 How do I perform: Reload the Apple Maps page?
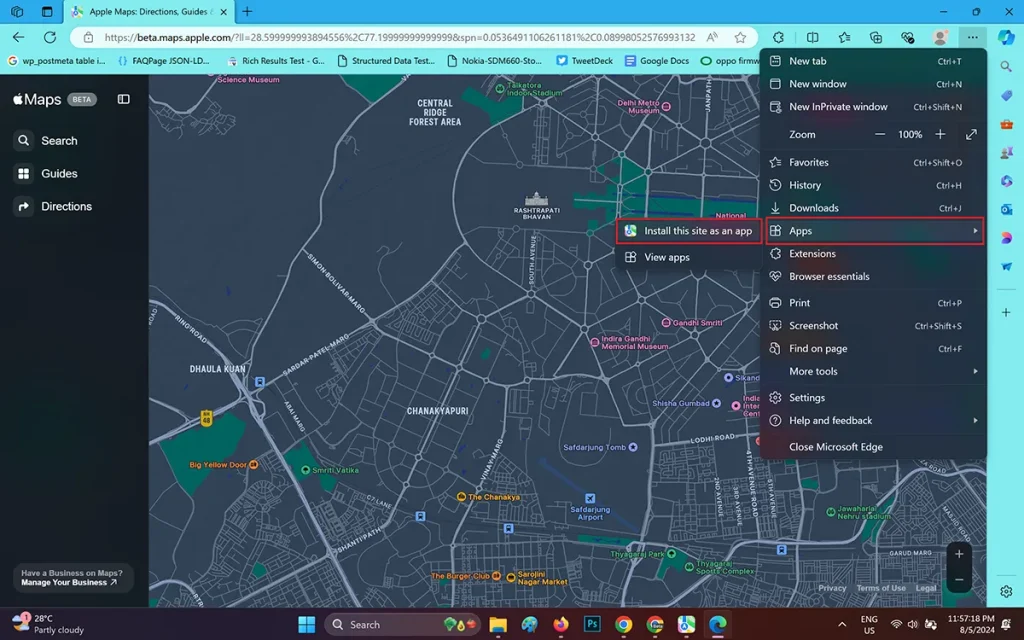point(50,37)
